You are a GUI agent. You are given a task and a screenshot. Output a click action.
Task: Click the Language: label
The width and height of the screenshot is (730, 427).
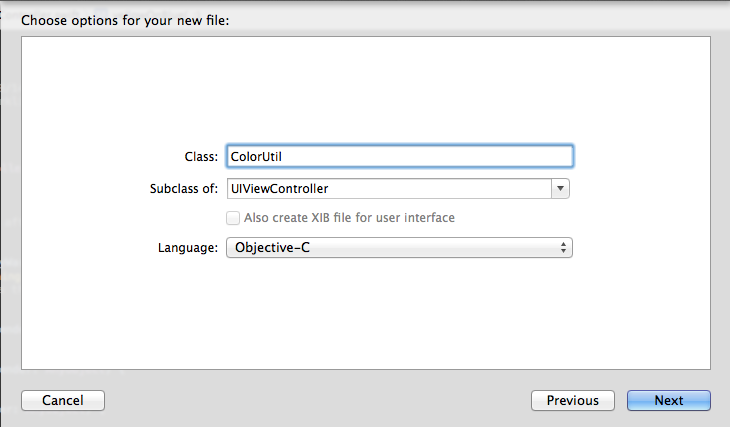click(x=188, y=248)
